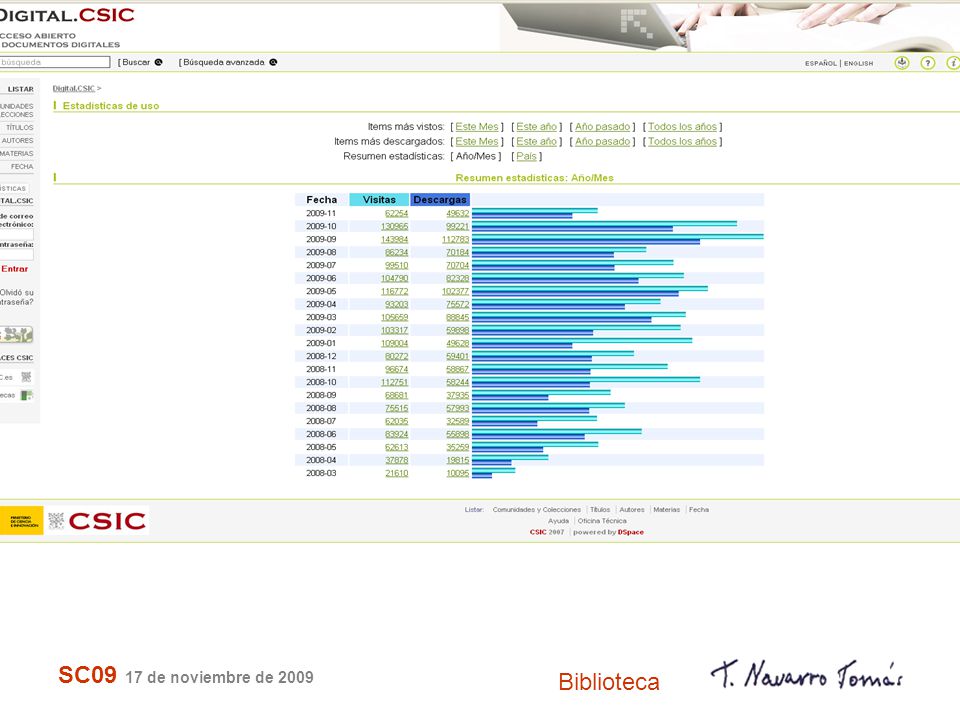
Task: Click Este año for Items más descargados
Action: (x=536, y=141)
